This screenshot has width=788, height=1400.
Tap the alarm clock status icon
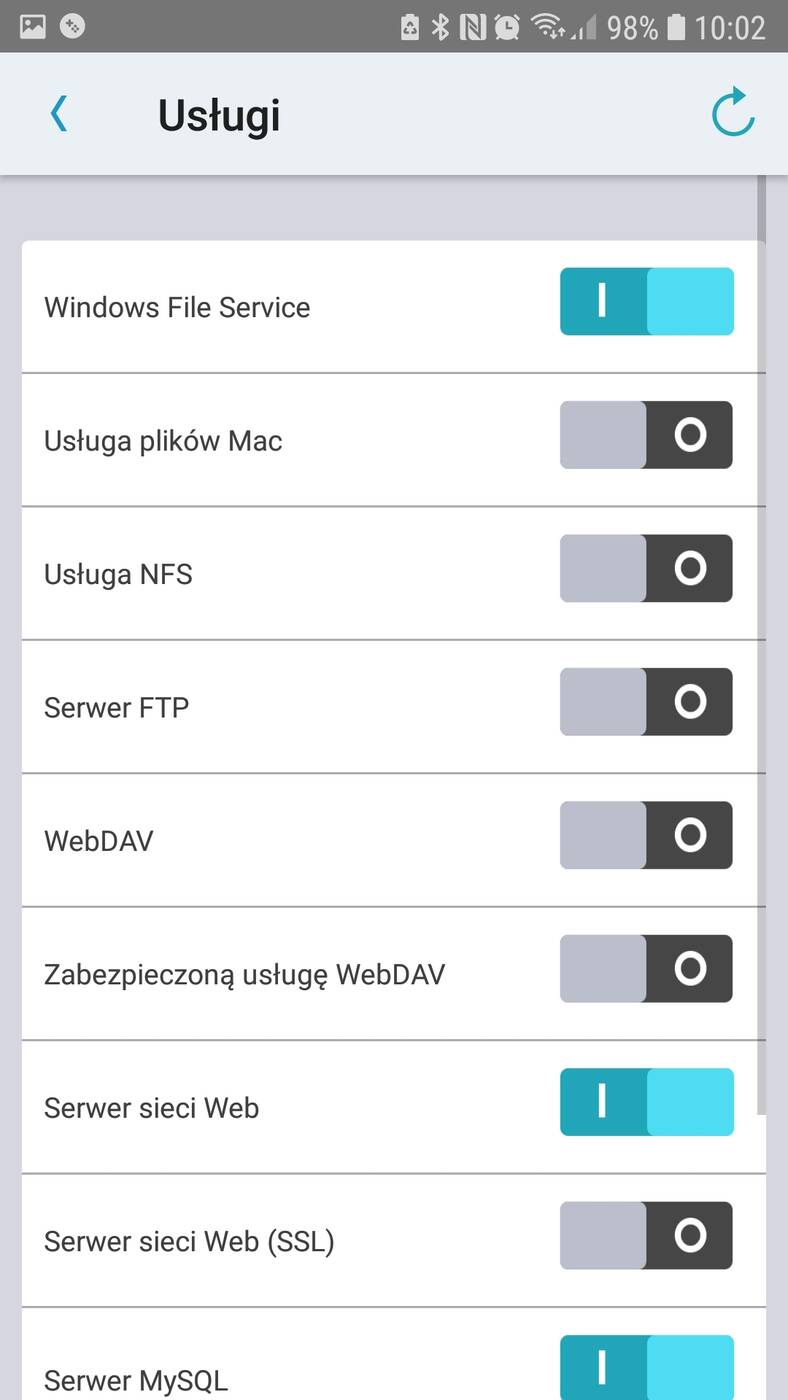click(x=507, y=27)
